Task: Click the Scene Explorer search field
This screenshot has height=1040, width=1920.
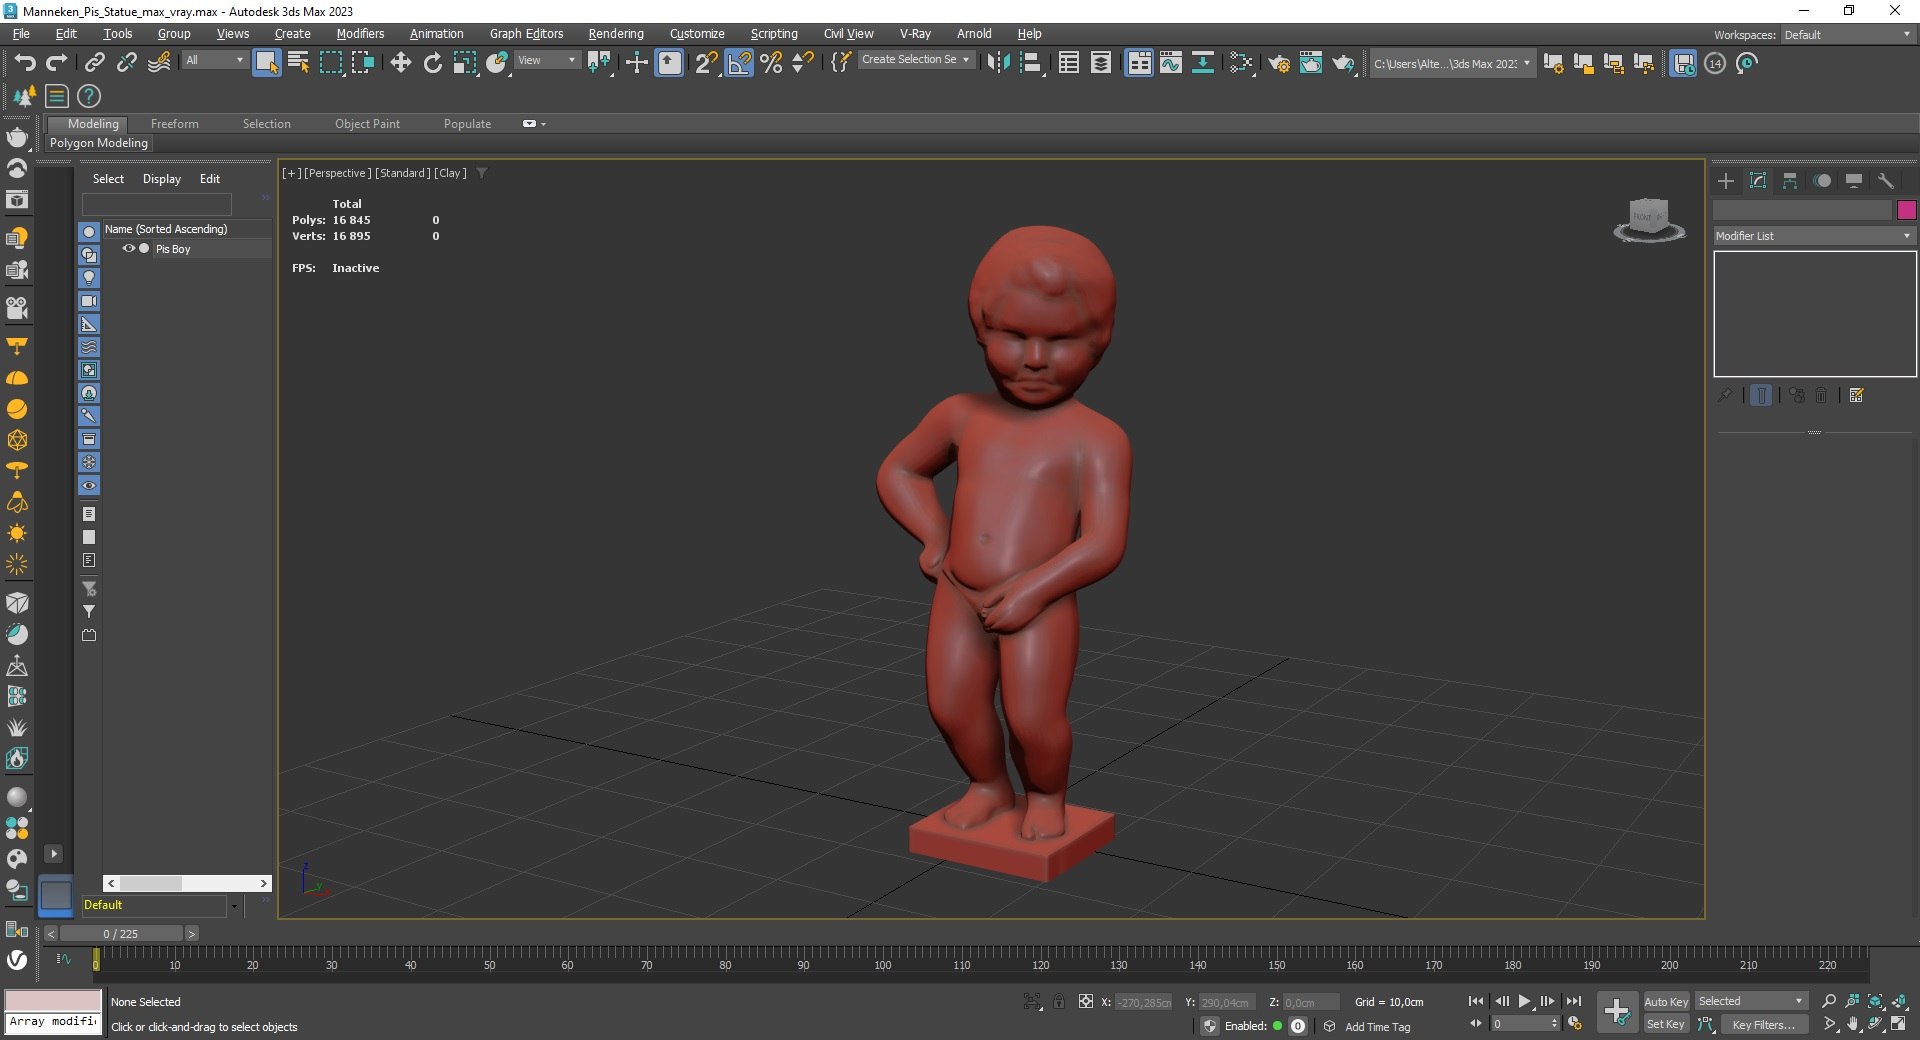Action: pyautogui.click(x=156, y=204)
